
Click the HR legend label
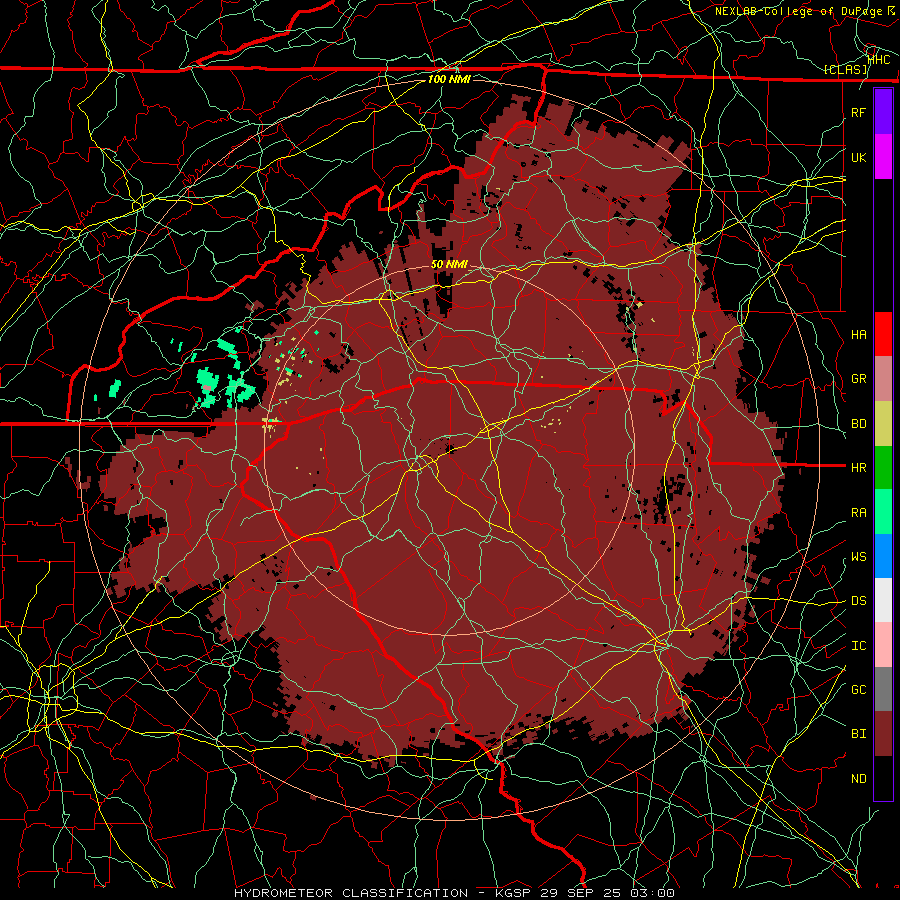[x=858, y=468]
